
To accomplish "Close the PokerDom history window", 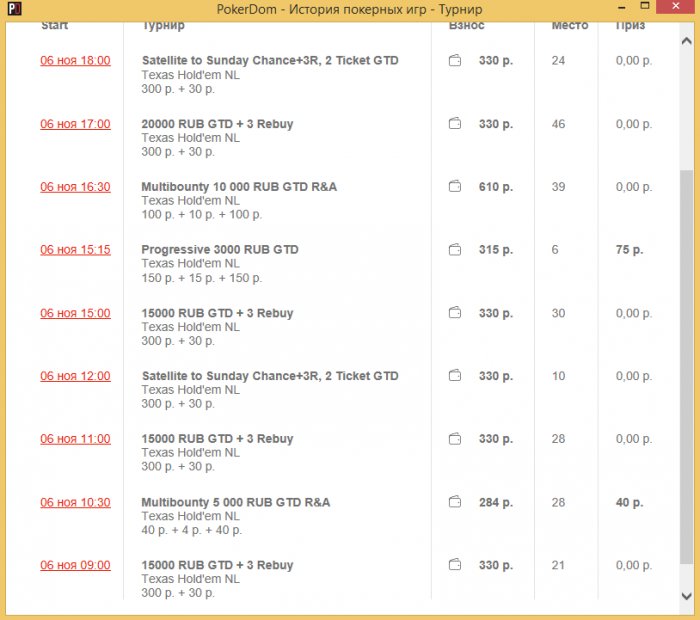I will [675, 6].
